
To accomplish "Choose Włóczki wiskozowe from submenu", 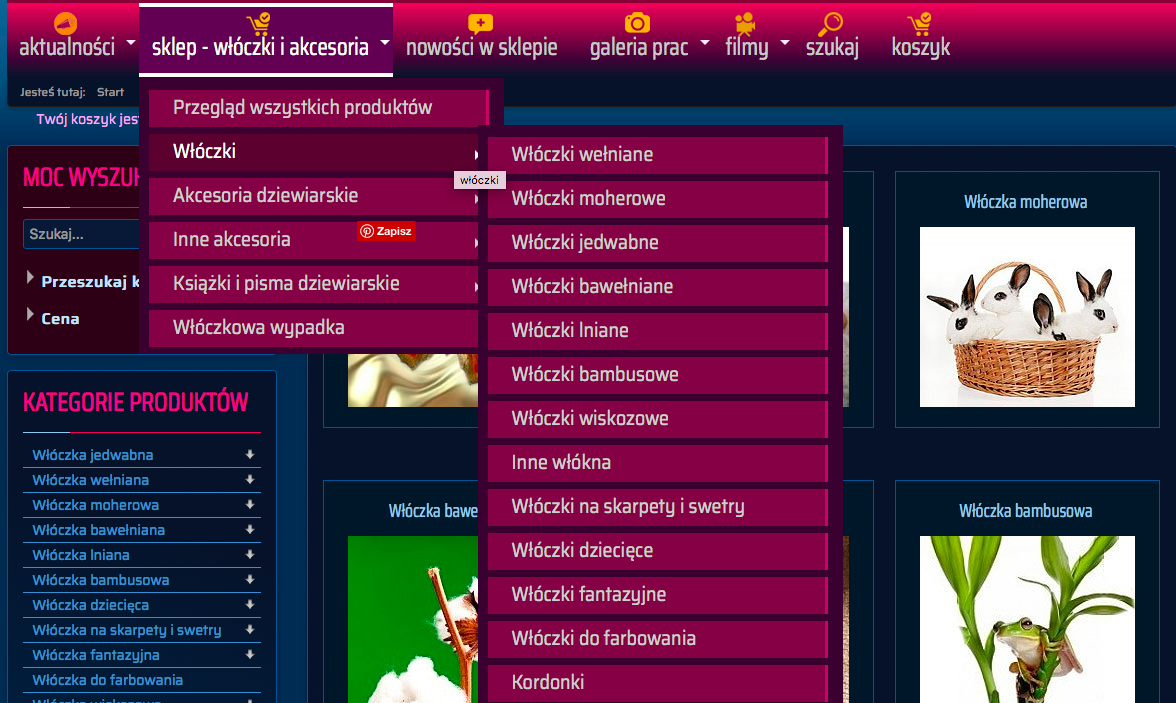I will click(x=658, y=419).
